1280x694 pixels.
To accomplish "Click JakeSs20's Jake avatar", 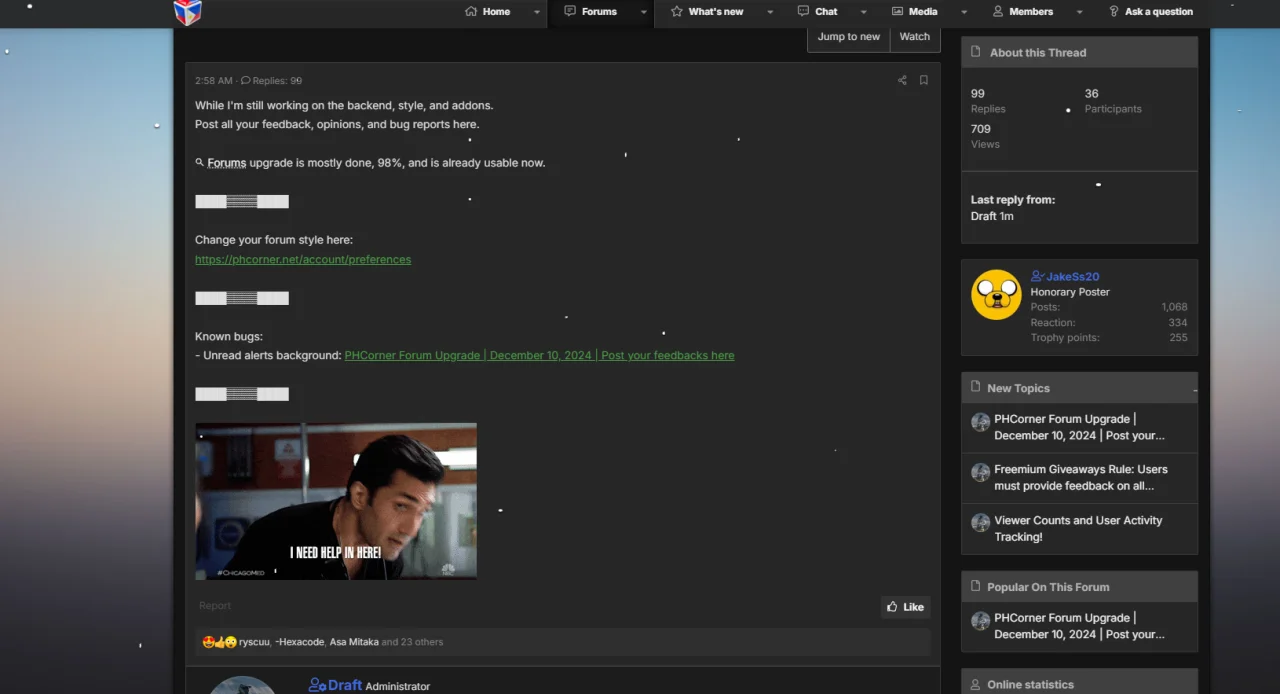I will [996, 295].
